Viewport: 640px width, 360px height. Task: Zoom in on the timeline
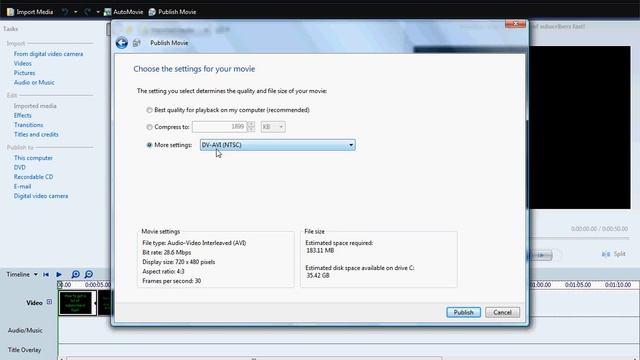[76, 274]
